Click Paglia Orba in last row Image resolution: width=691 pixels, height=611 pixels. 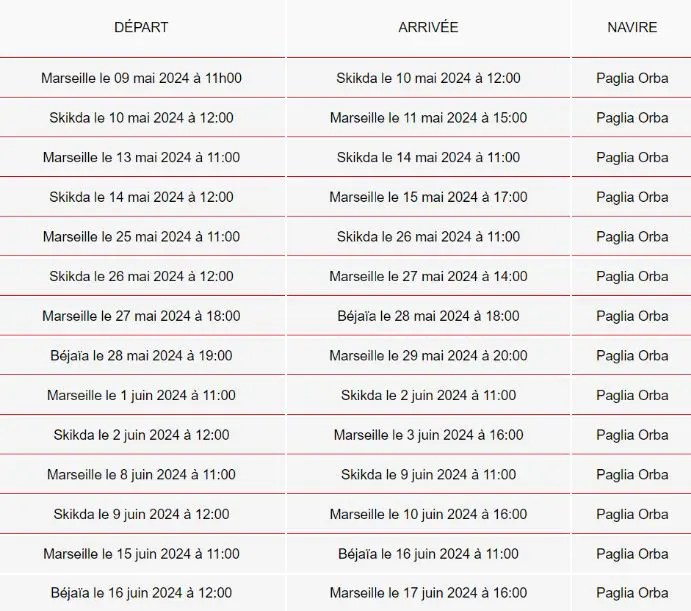point(632,593)
